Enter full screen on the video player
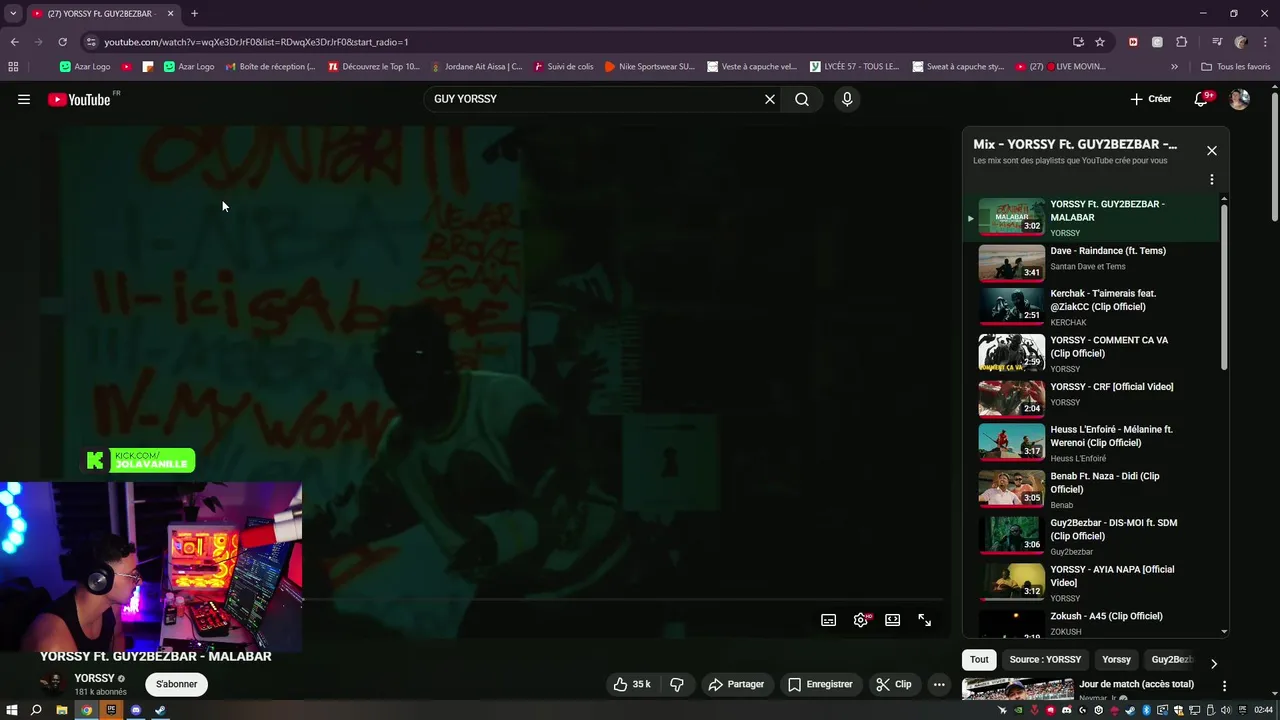This screenshot has height=720, width=1280. click(925, 620)
